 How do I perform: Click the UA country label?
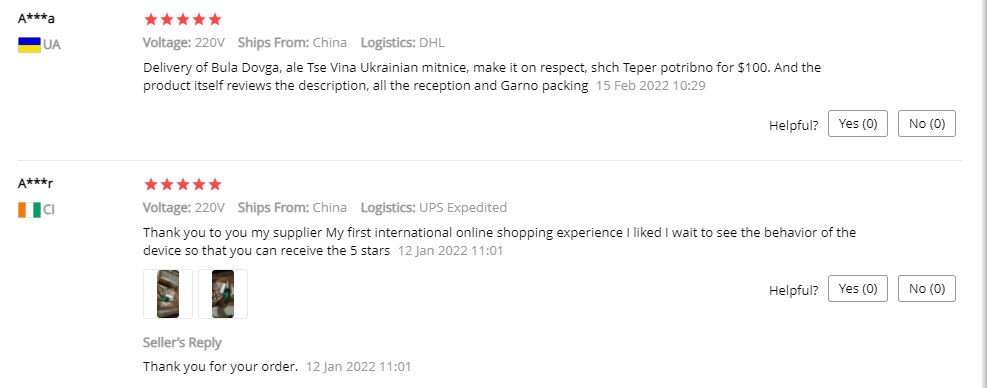coord(52,45)
